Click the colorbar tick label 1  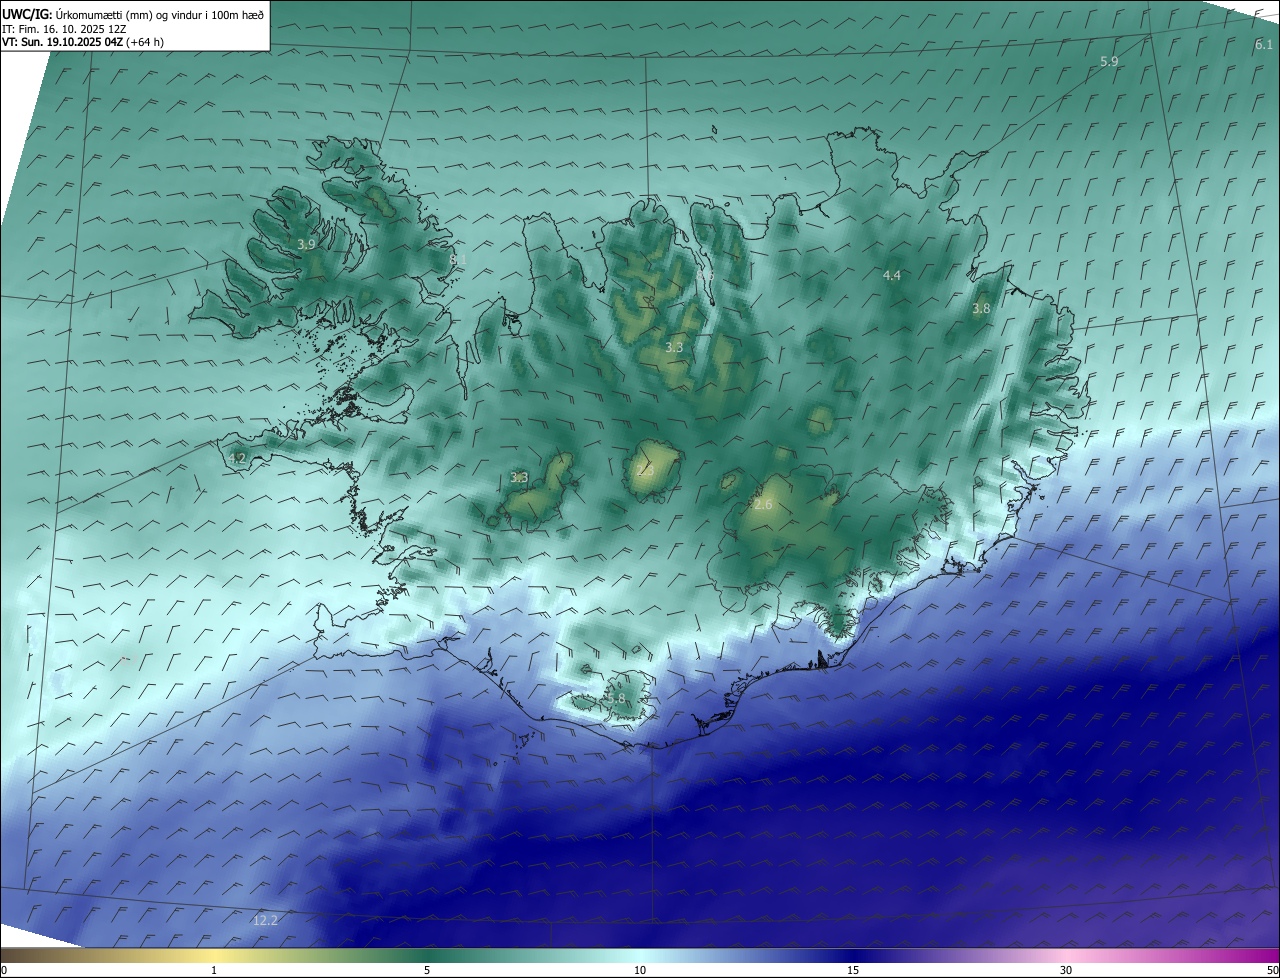pos(215,970)
